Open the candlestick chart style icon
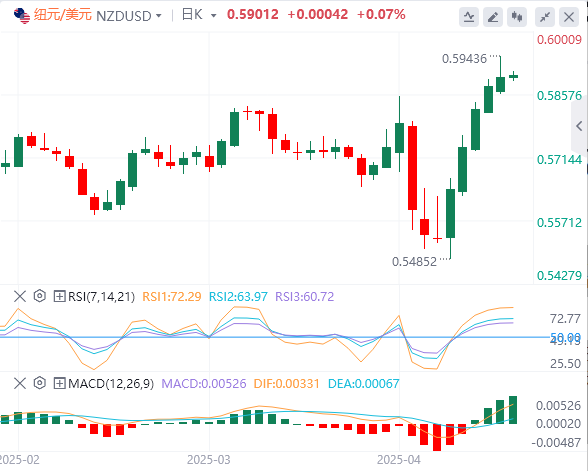The image size is (588, 471). tap(517, 17)
